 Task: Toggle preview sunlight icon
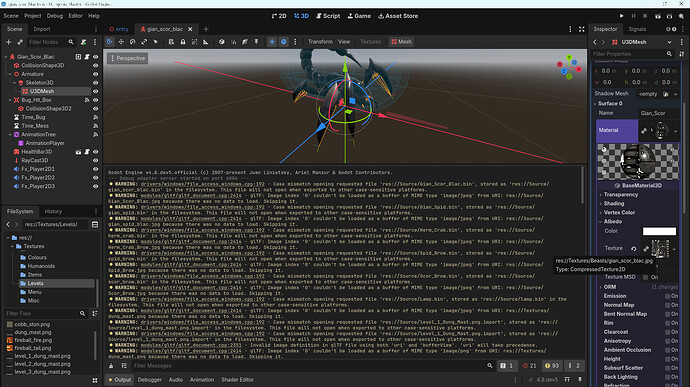click(272, 42)
